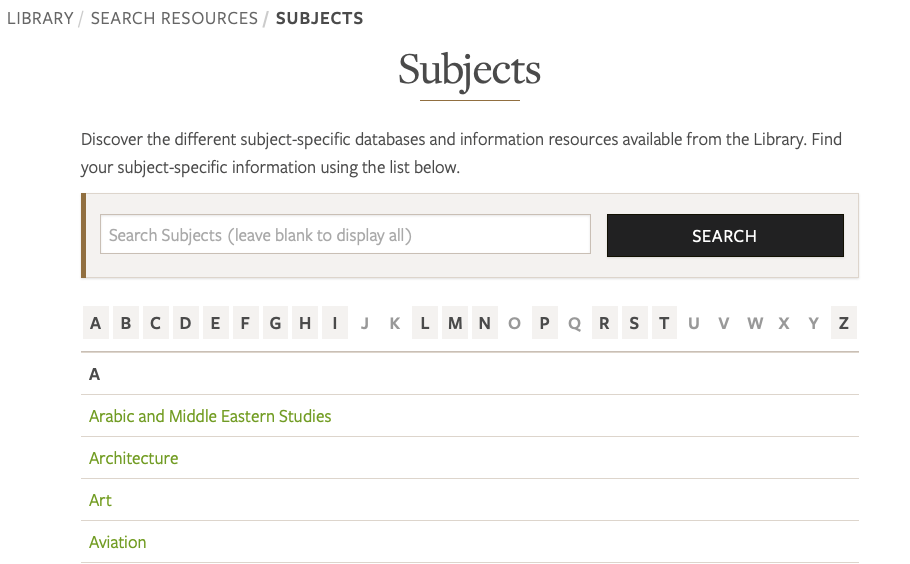The width and height of the screenshot is (910, 564).
Task: Select letter E in alphabet index
Action: coord(215,323)
